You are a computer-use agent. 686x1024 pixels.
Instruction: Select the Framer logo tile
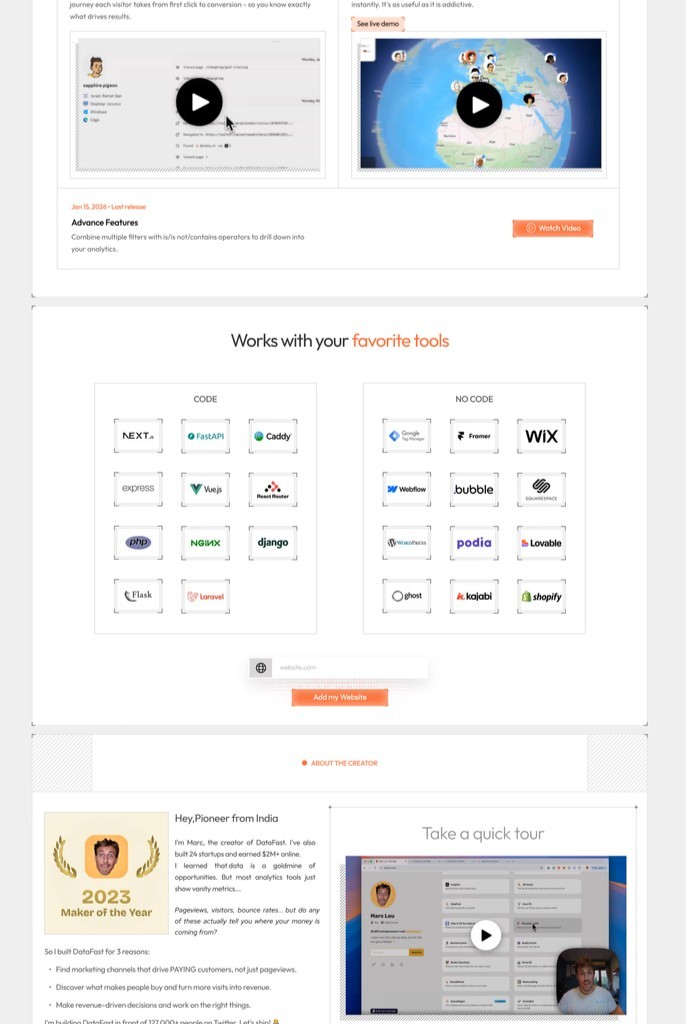pyautogui.click(x=474, y=436)
